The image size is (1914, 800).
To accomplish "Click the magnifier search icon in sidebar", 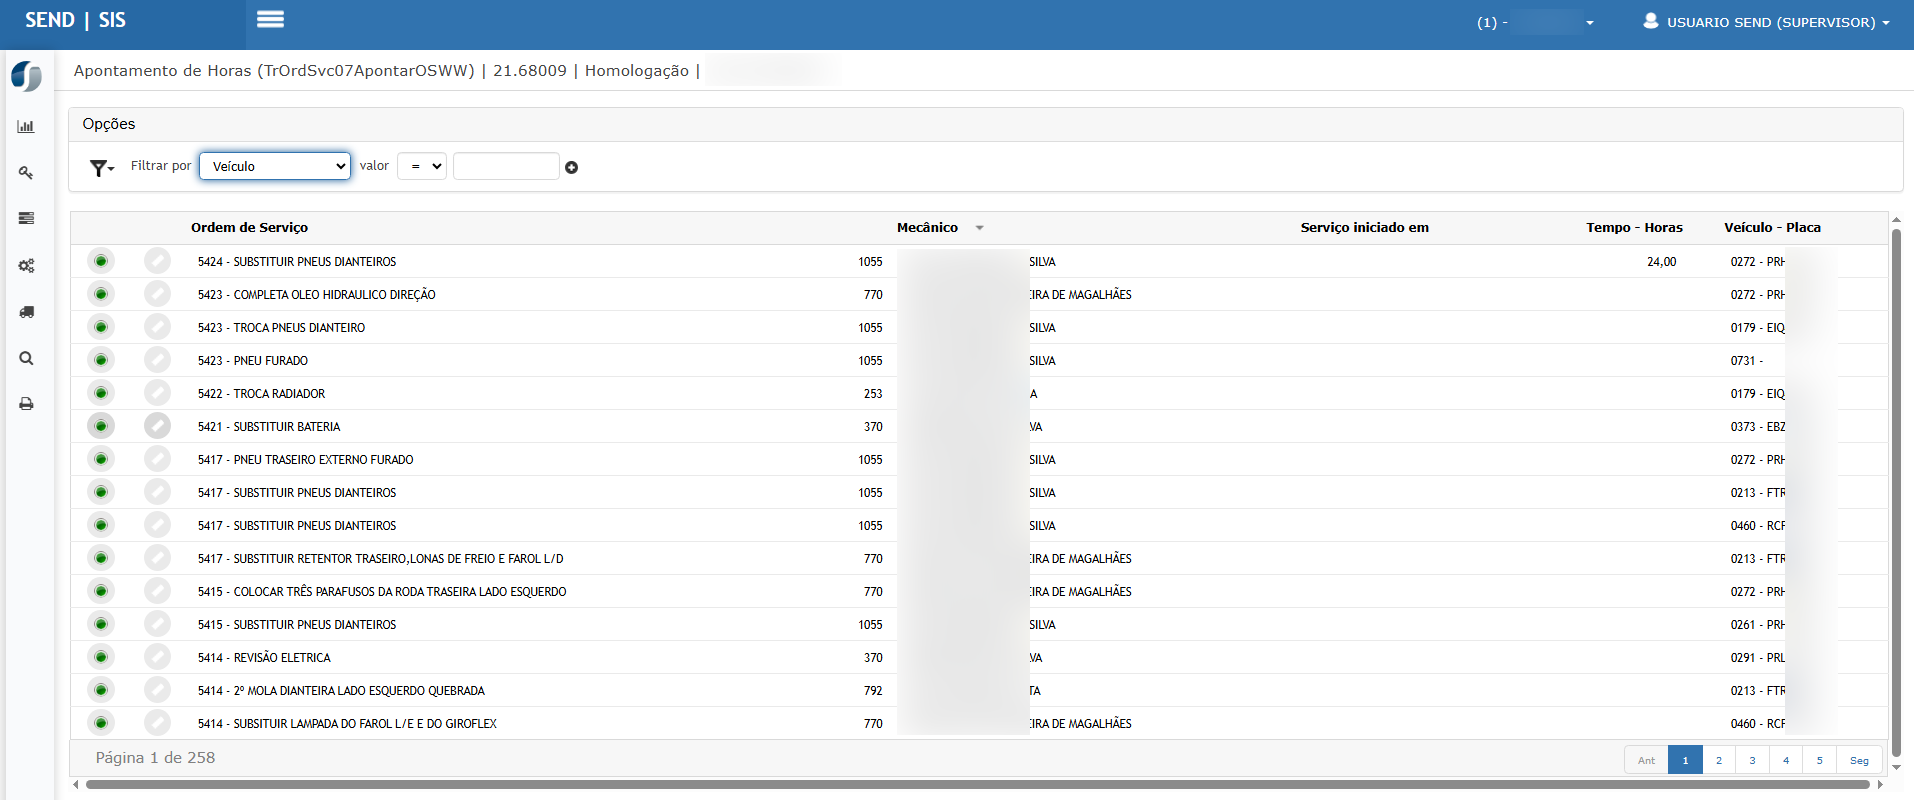I will click(26, 358).
